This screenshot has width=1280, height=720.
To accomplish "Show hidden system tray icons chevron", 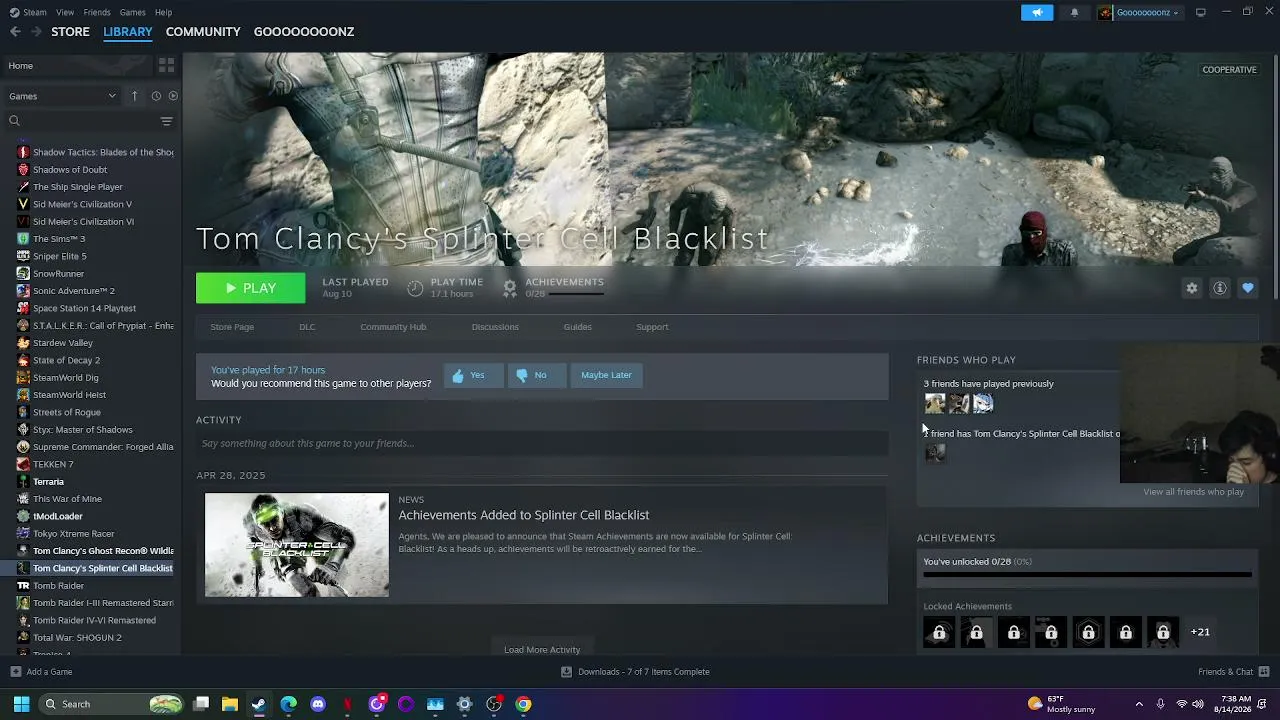I will [1139, 704].
